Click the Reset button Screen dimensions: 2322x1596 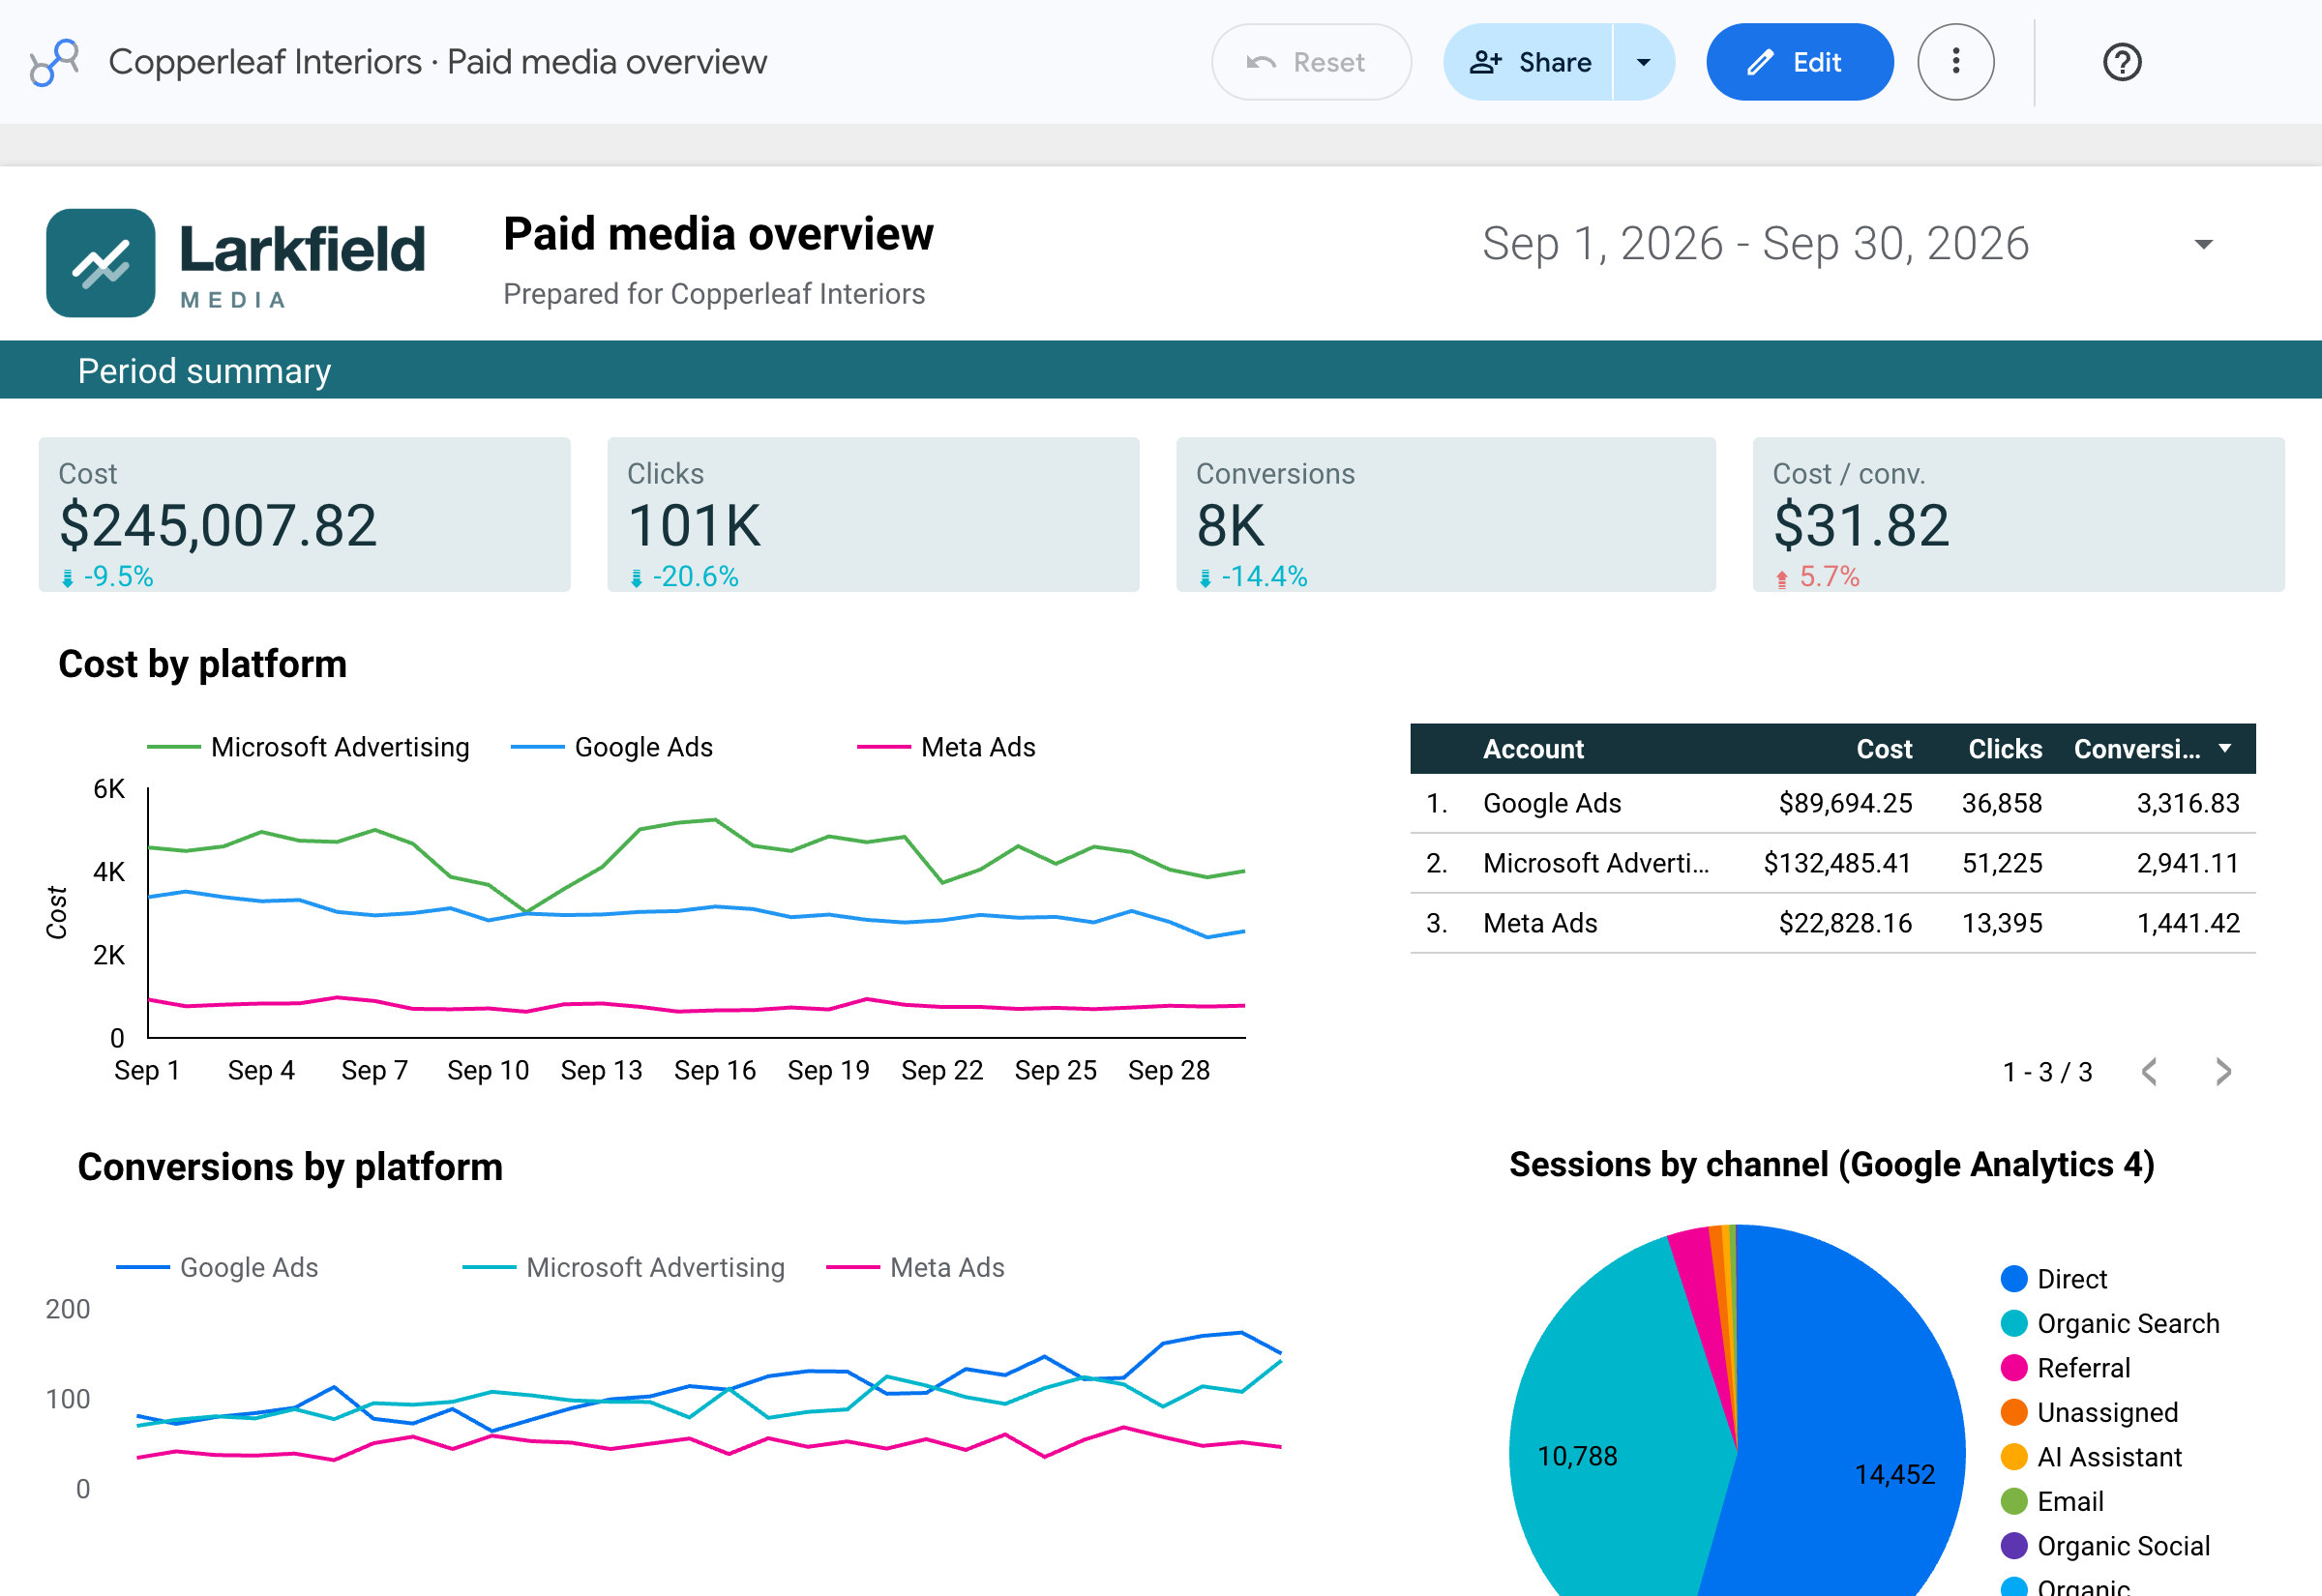point(1311,62)
